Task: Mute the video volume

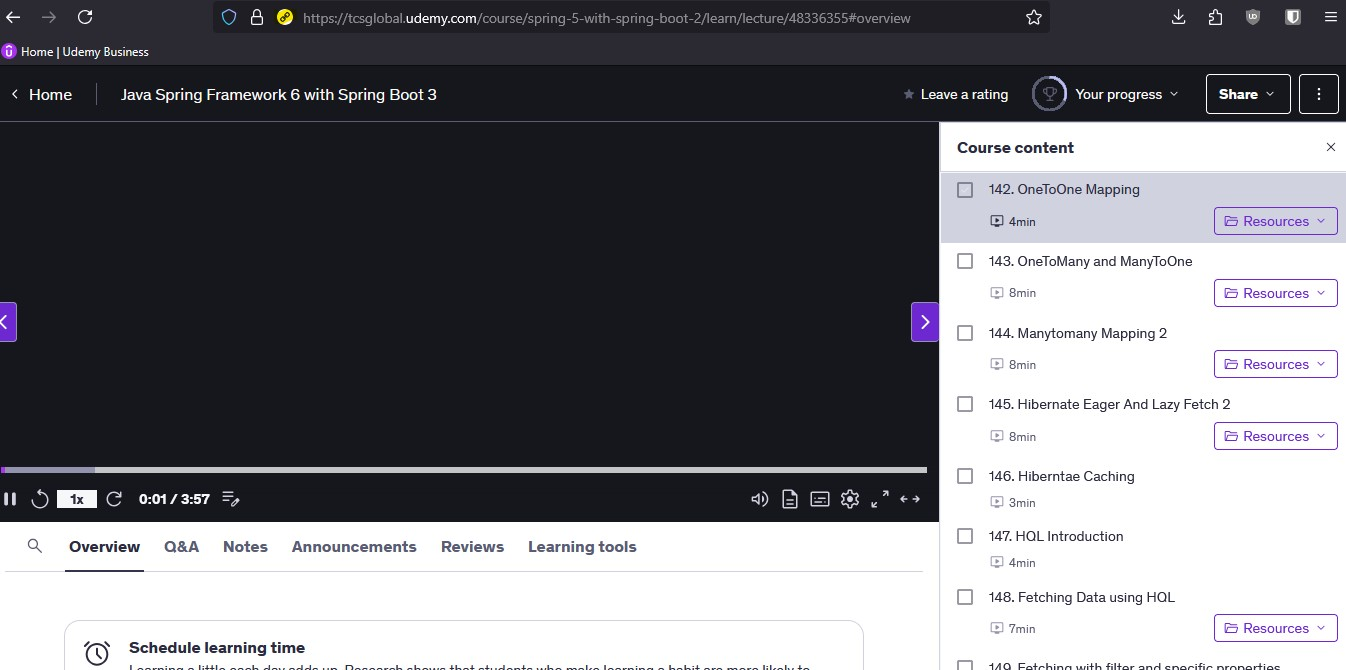Action: (759, 499)
